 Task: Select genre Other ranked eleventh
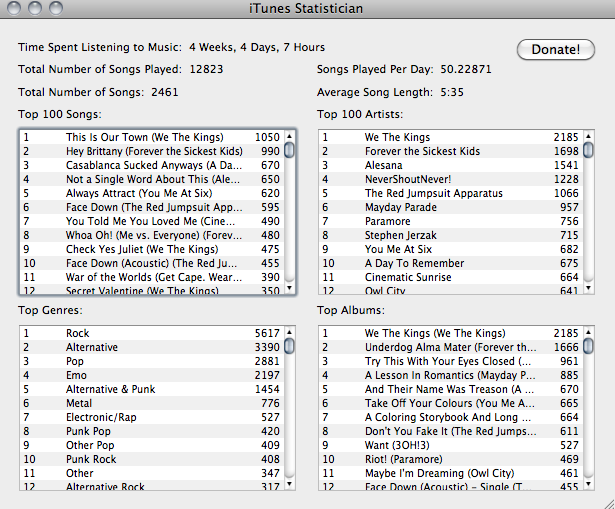pyautogui.click(x=152, y=474)
